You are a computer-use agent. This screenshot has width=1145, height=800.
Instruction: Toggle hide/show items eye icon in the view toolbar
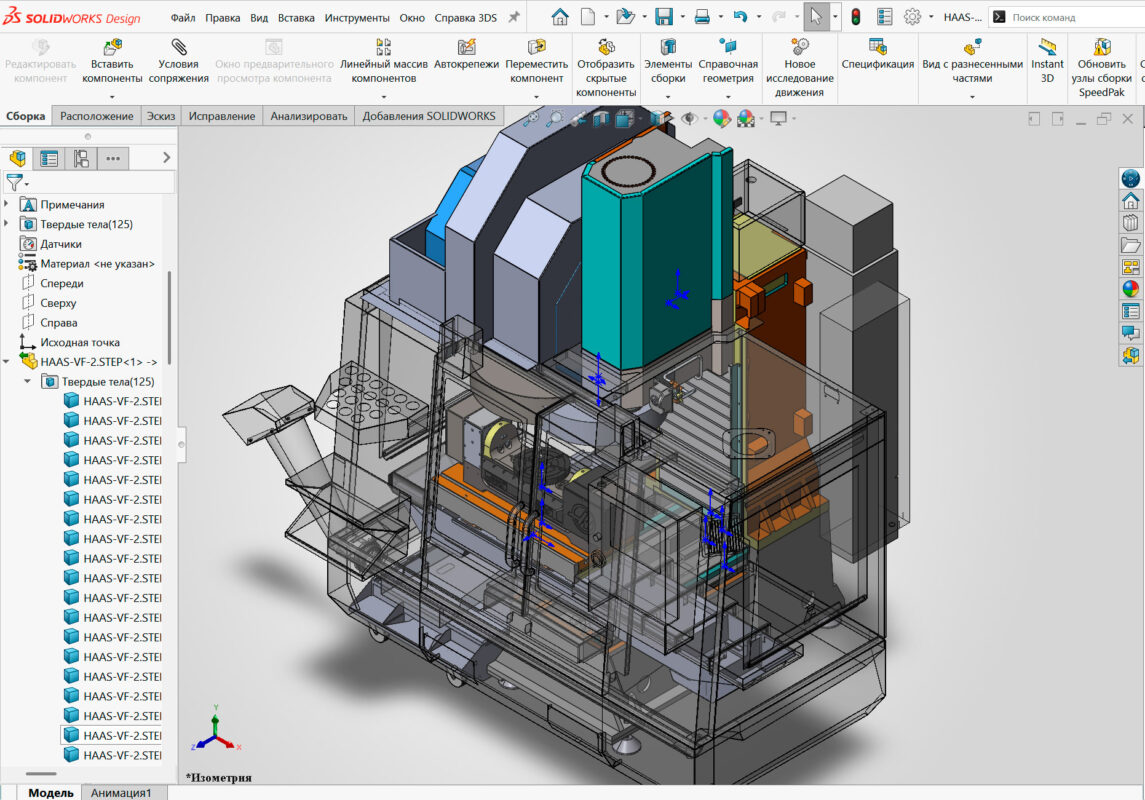coord(689,119)
